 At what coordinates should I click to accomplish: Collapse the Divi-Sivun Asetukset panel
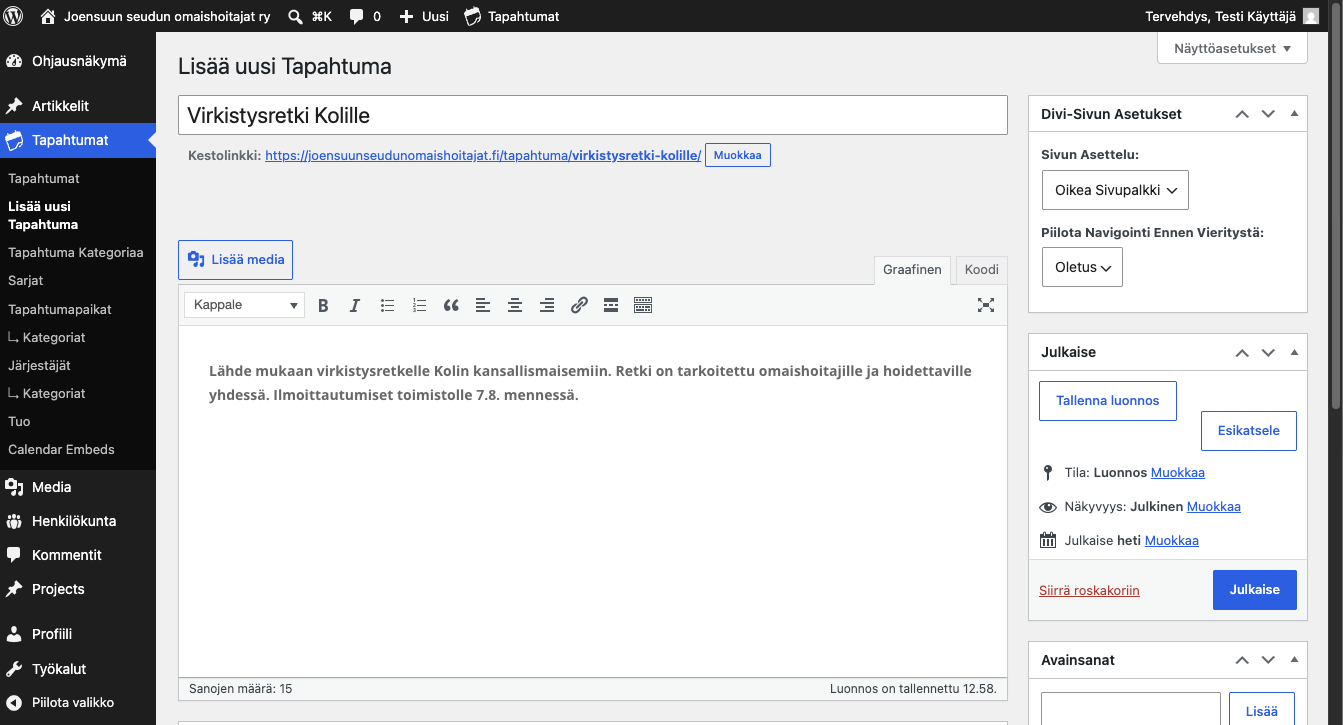coord(1294,114)
